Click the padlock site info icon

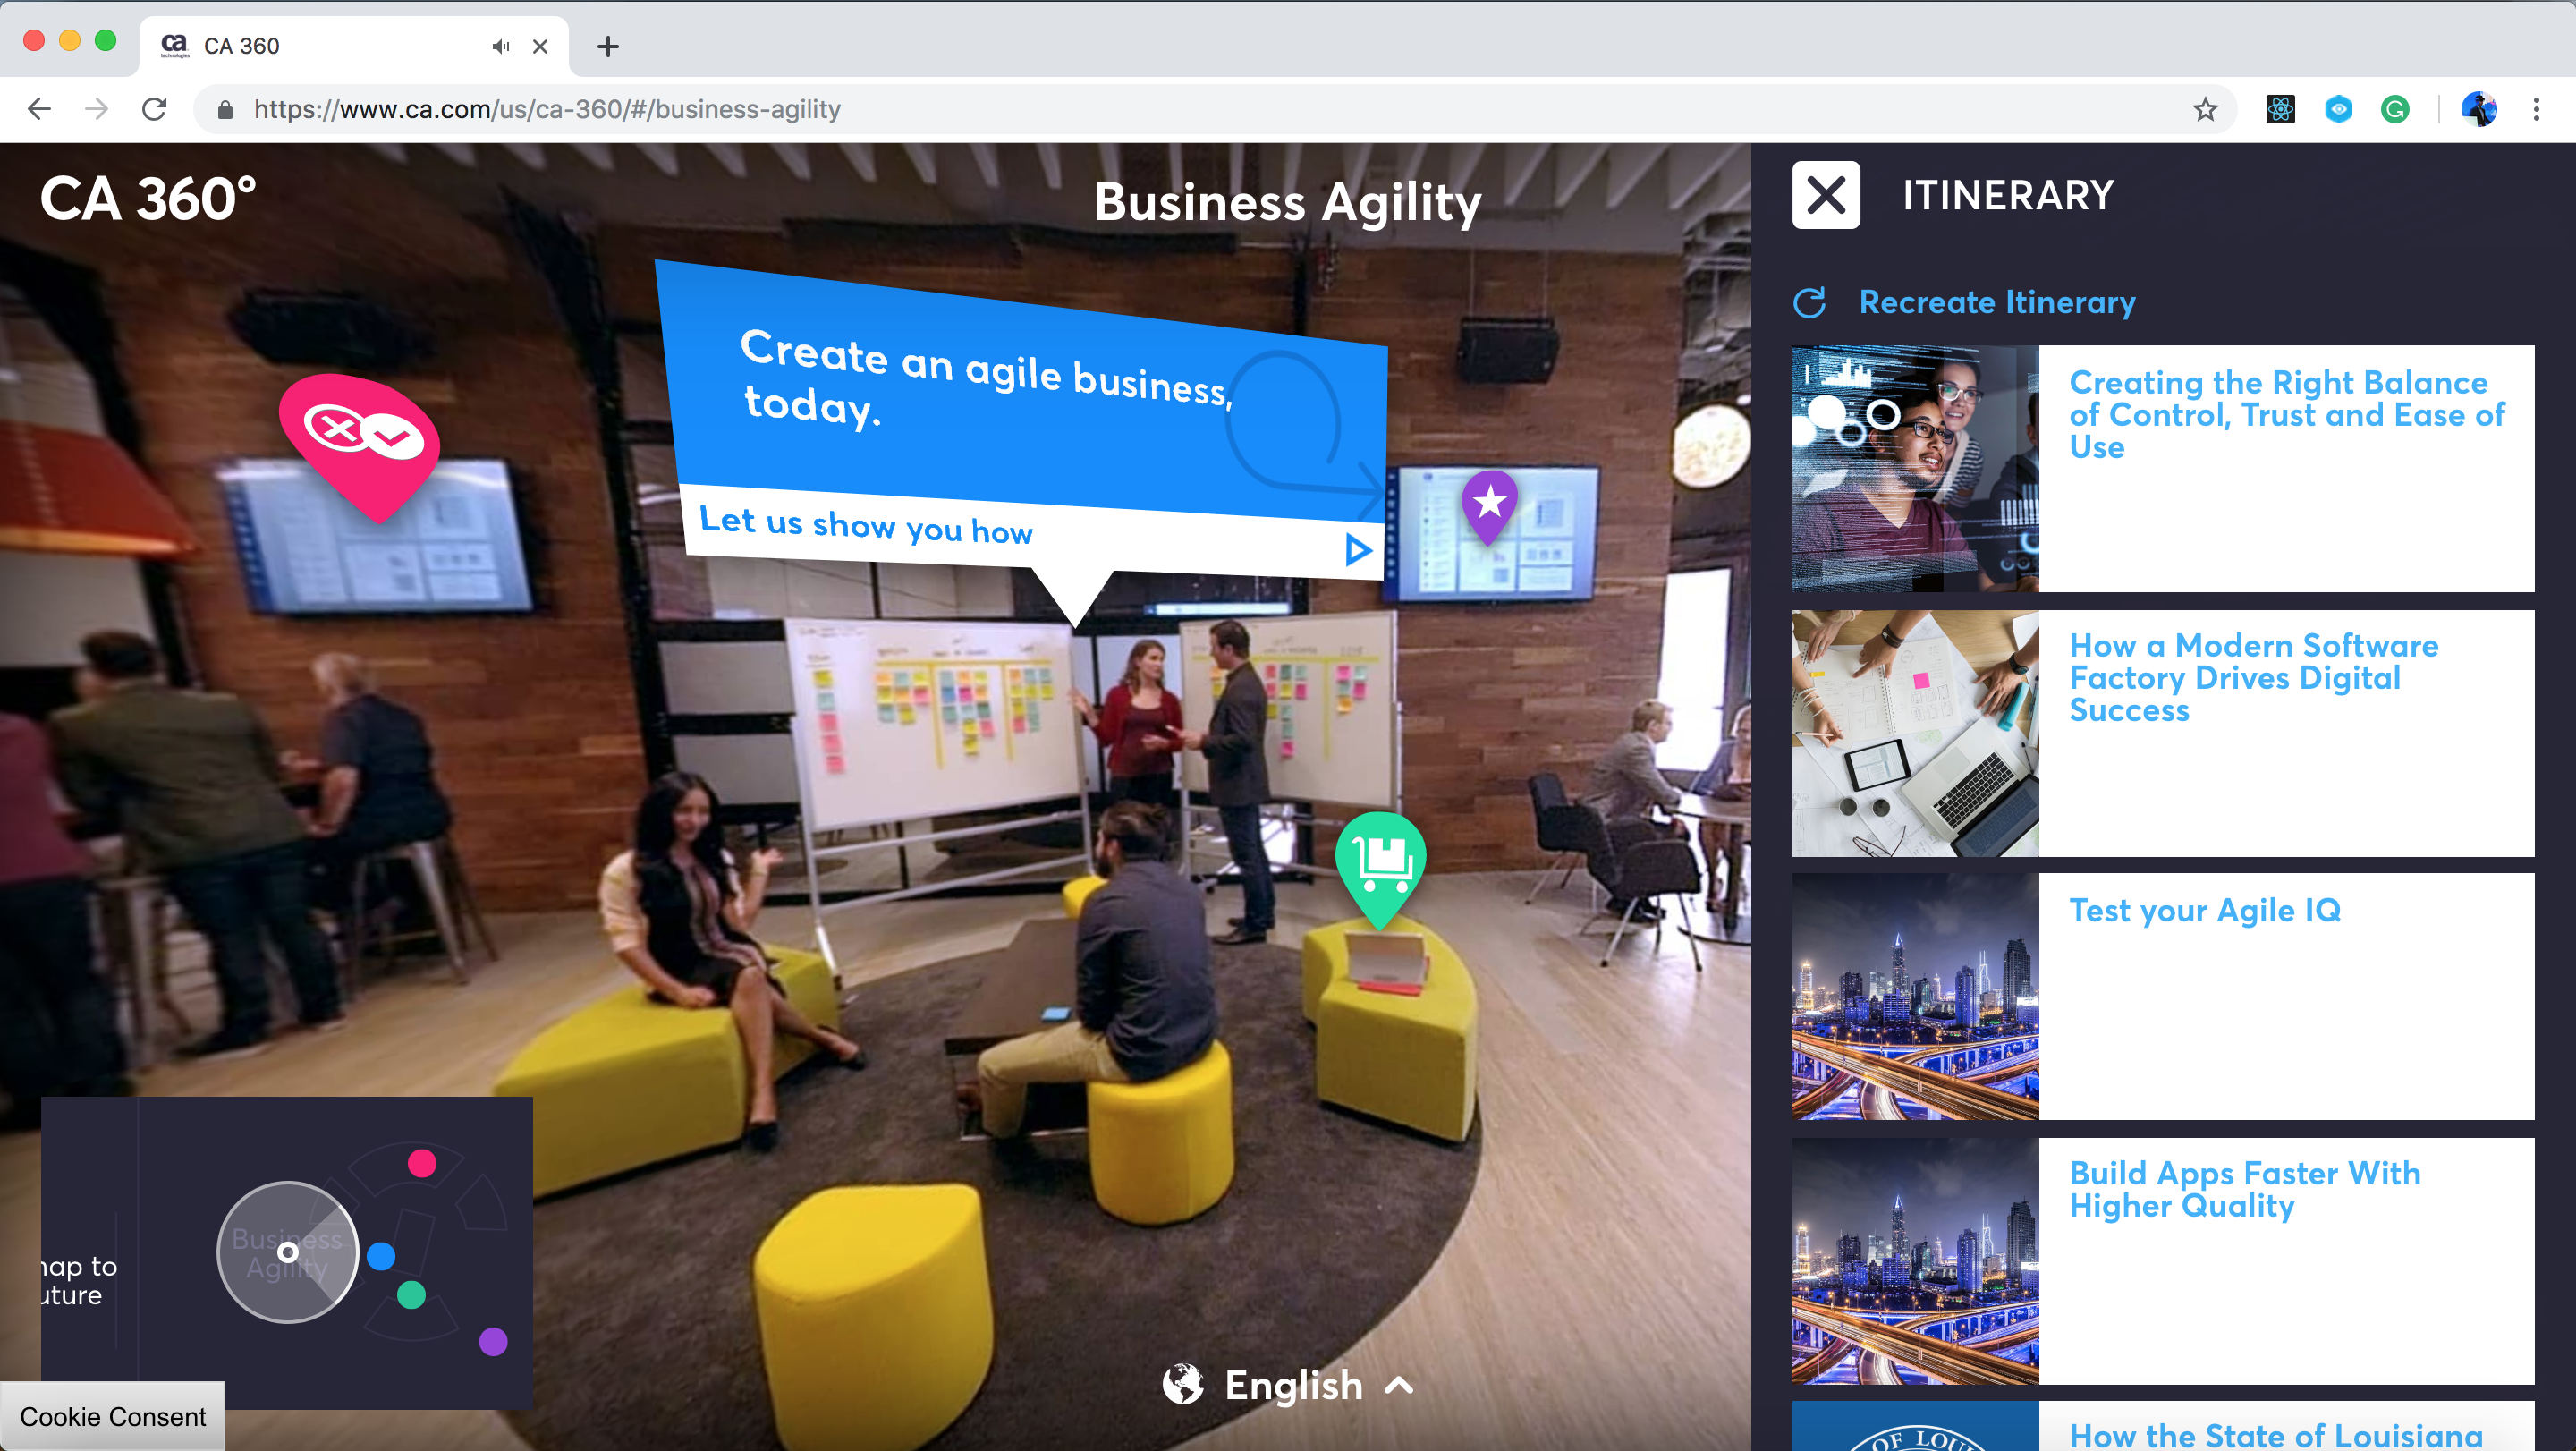coord(225,109)
